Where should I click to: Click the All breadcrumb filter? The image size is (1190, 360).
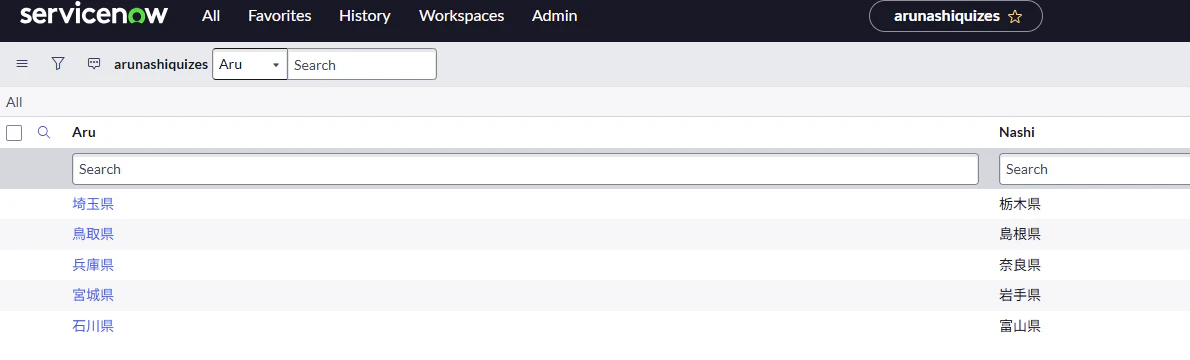(x=14, y=103)
